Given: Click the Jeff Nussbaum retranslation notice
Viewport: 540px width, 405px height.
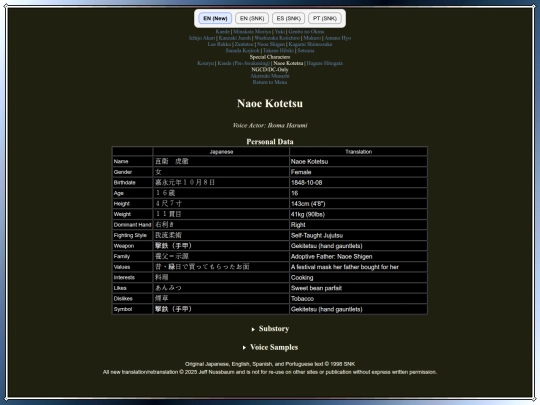Looking at the screenshot, I should click(x=270, y=372).
